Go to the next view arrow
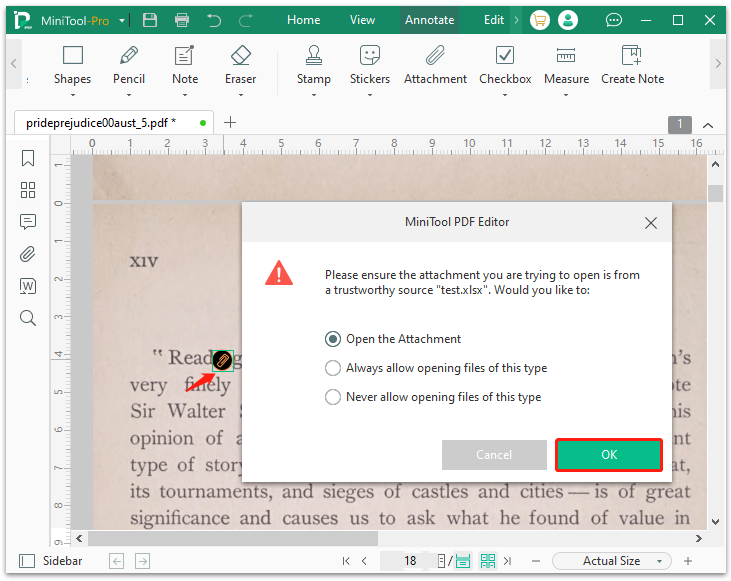This screenshot has width=731, height=581. 143,561
